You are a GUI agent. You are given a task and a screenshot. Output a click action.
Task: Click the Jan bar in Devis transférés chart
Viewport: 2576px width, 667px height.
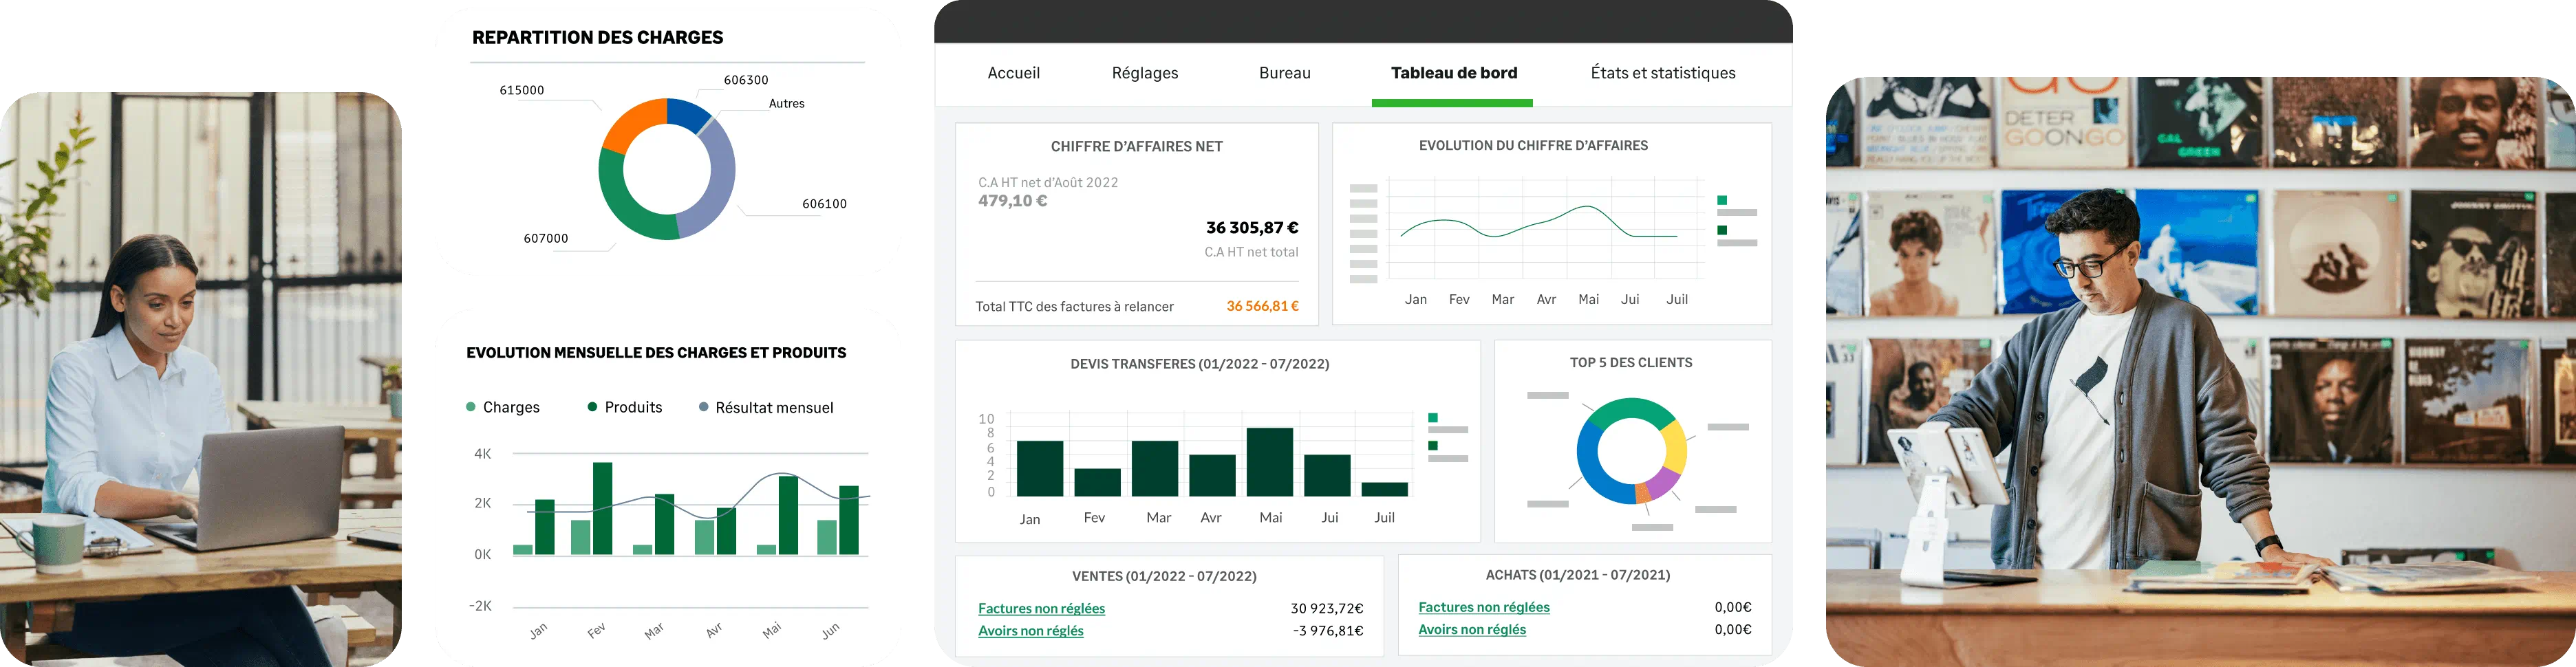click(x=1039, y=468)
